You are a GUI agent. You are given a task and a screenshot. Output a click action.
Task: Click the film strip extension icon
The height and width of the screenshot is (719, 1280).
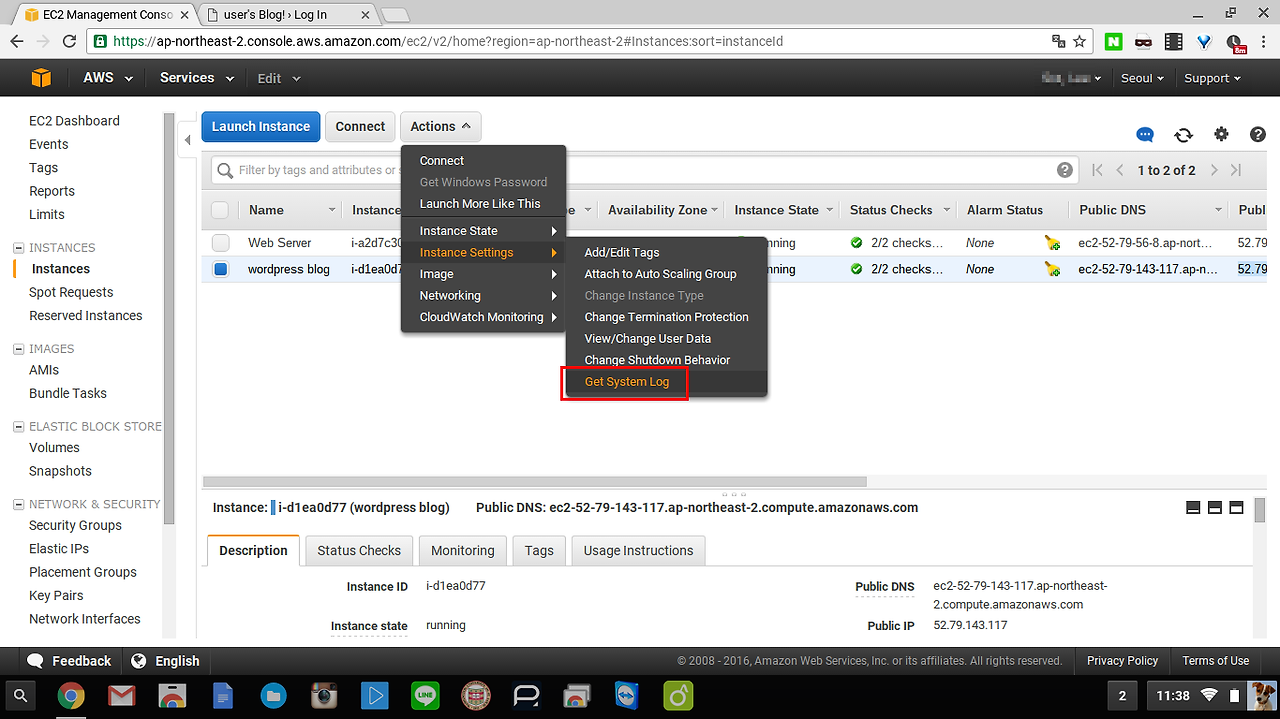1174,42
